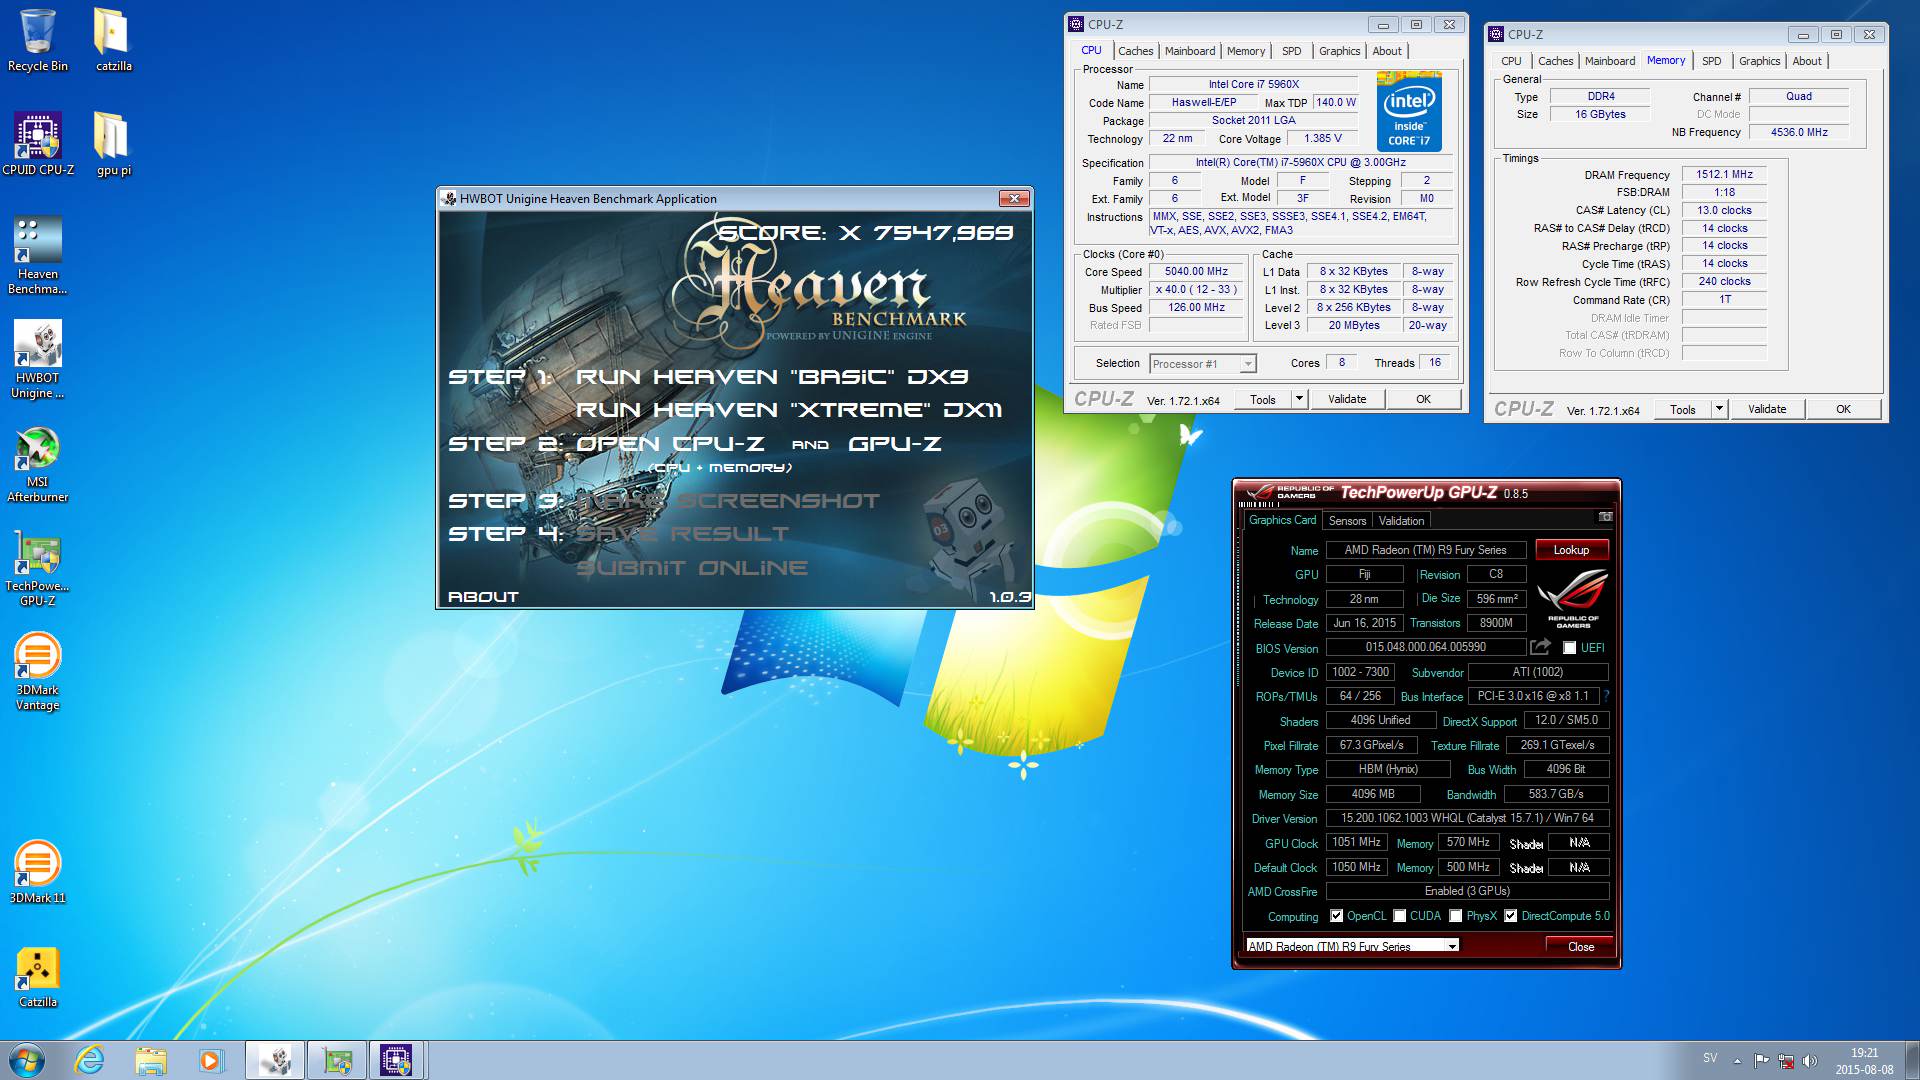This screenshot has width=1920, height=1080.
Task: Switch to About tab in left CPU-Z
Action: pyautogui.click(x=1387, y=51)
